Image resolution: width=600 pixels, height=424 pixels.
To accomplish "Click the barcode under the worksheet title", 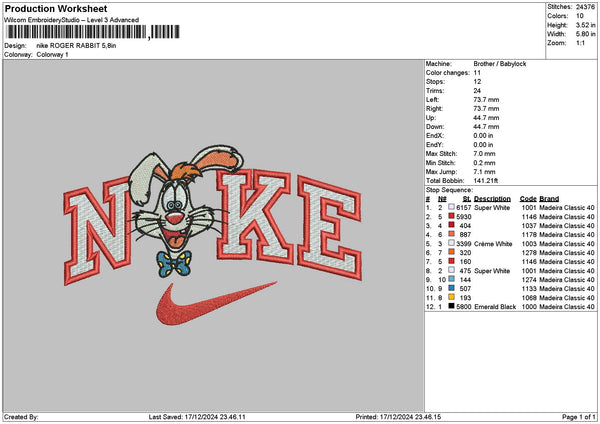I will click(x=93, y=32).
